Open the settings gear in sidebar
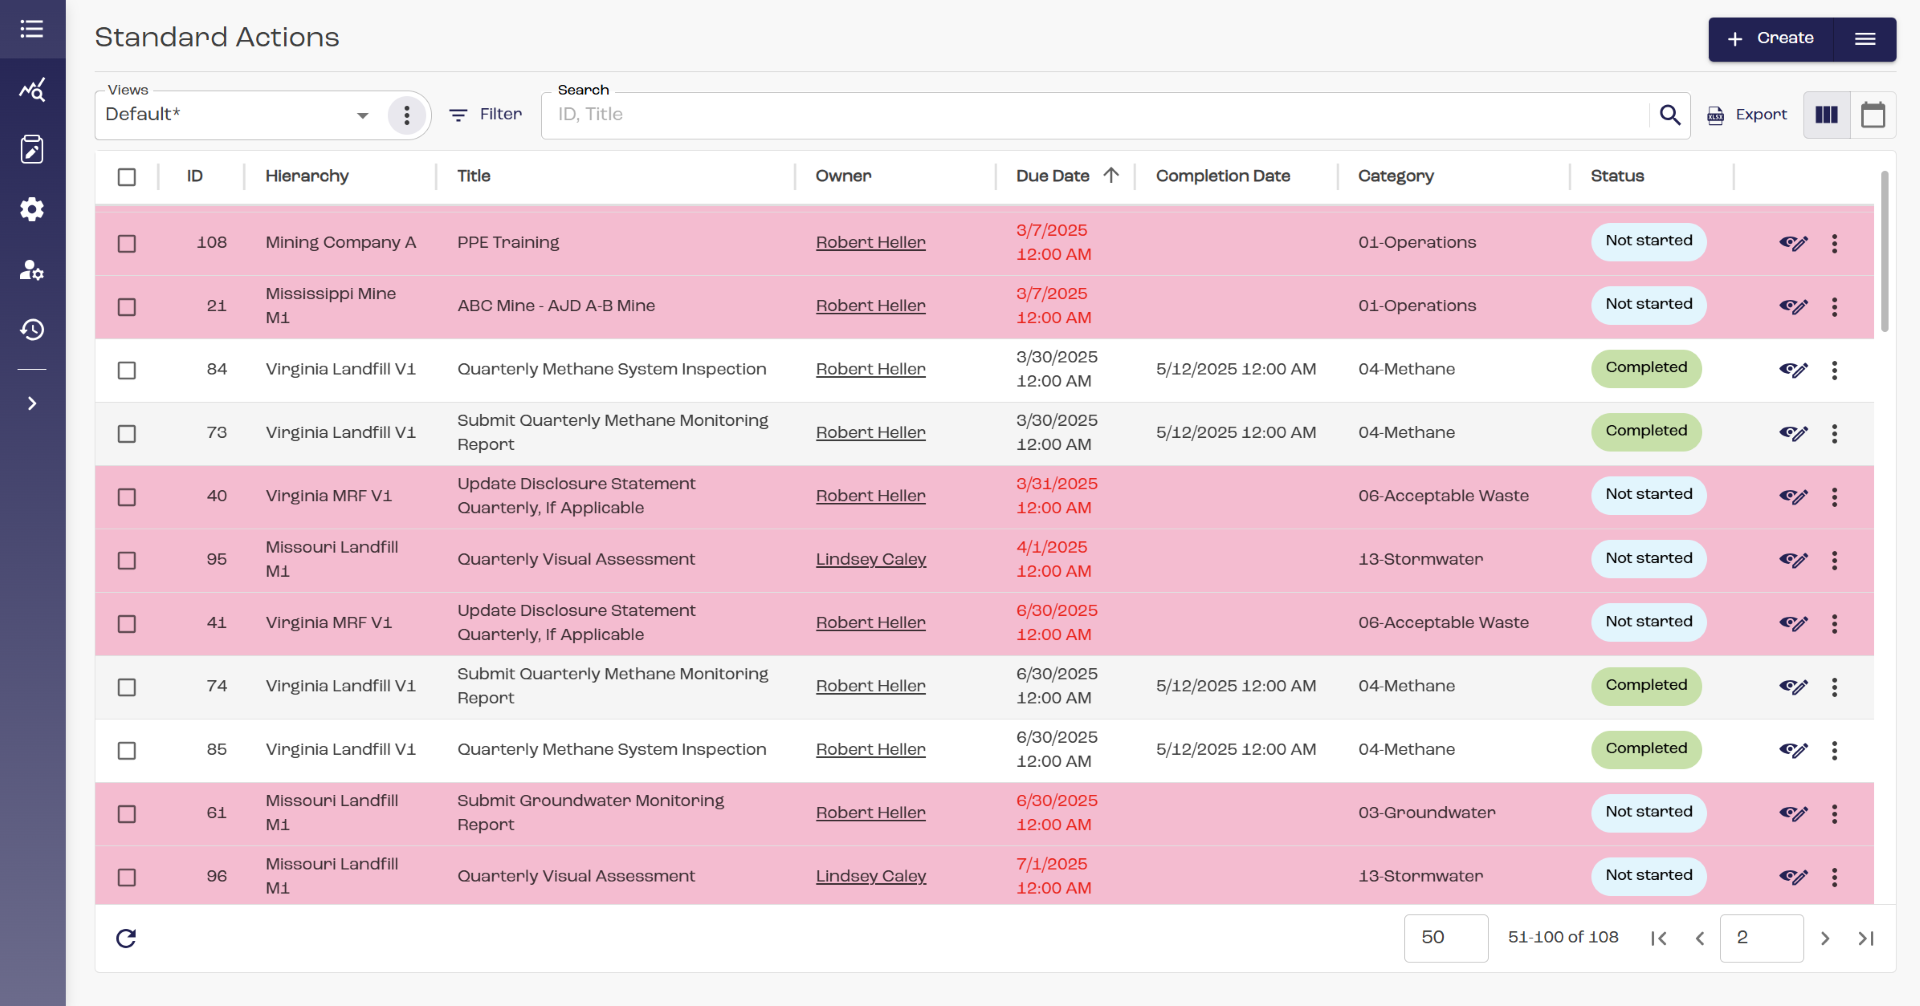Screen dimensions: 1920x1006 (32, 209)
